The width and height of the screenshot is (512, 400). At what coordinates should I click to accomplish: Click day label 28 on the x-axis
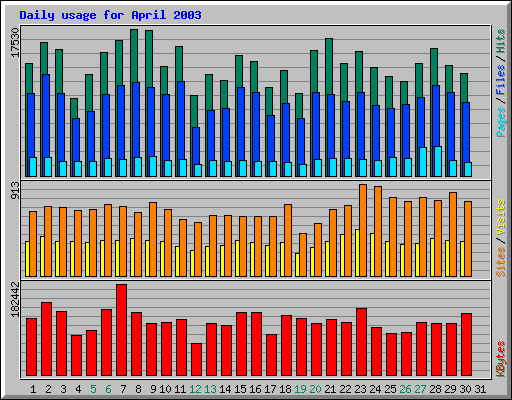[435, 389]
